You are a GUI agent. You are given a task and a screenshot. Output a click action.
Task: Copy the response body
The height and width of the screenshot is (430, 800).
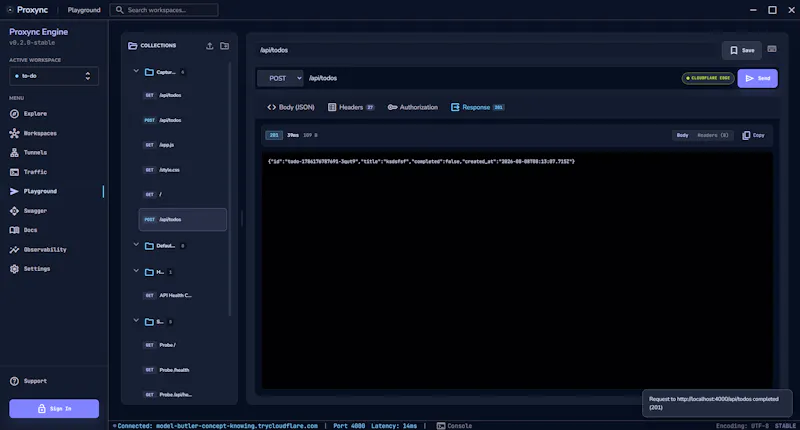coord(754,135)
